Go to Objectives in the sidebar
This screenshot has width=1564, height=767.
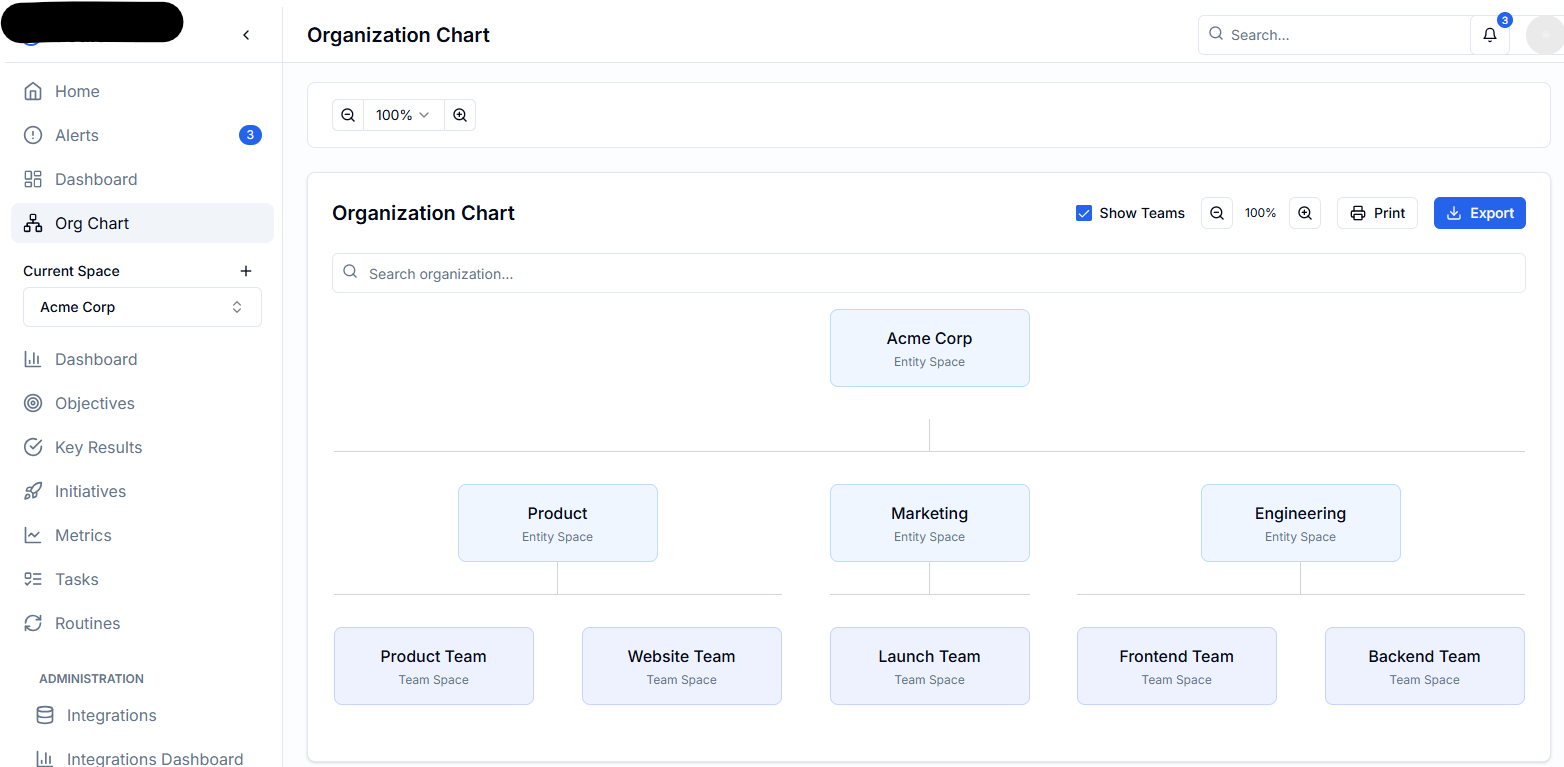[95, 403]
